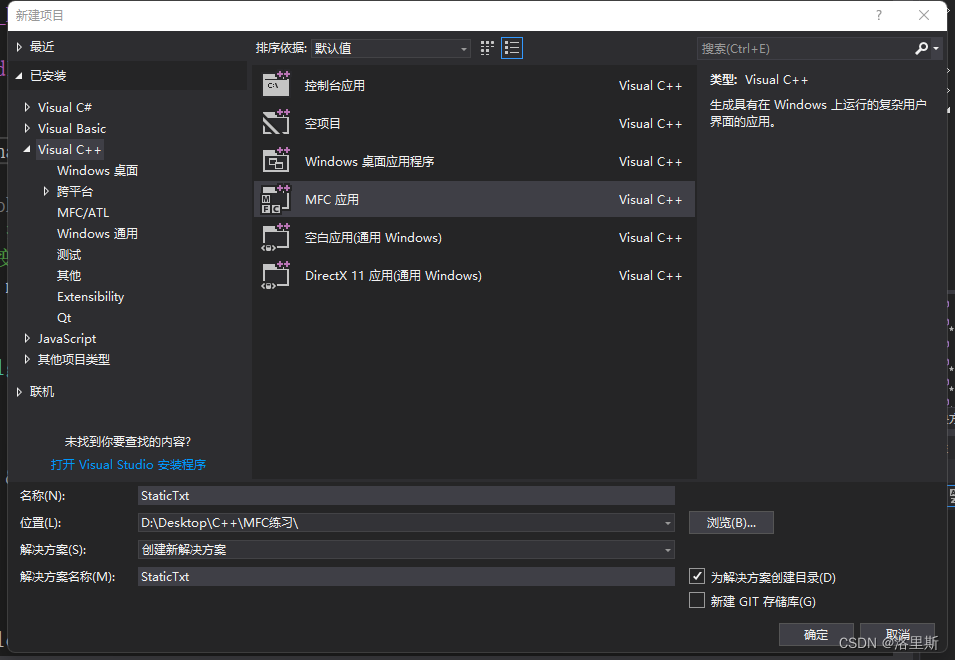The height and width of the screenshot is (660, 955).
Task: Select the Empty Project template icon
Action: point(276,122)
